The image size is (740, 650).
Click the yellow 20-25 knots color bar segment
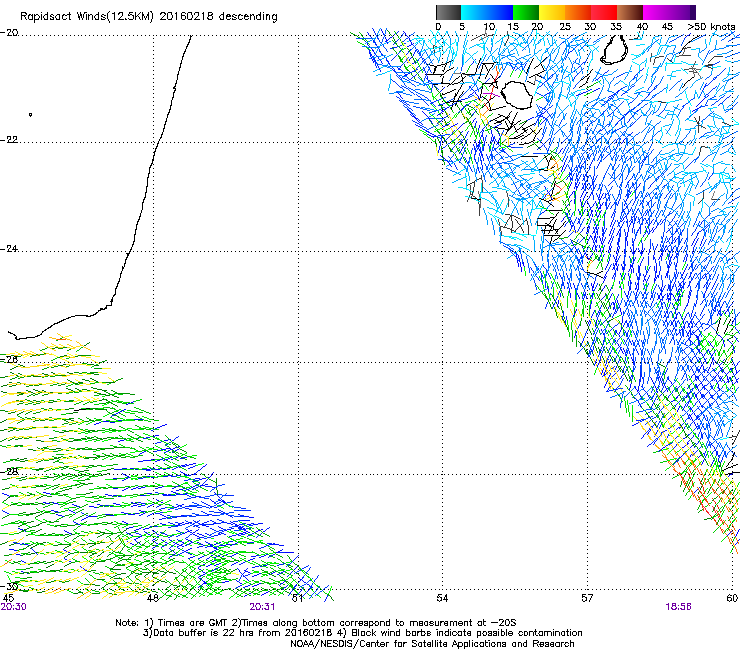552,12
